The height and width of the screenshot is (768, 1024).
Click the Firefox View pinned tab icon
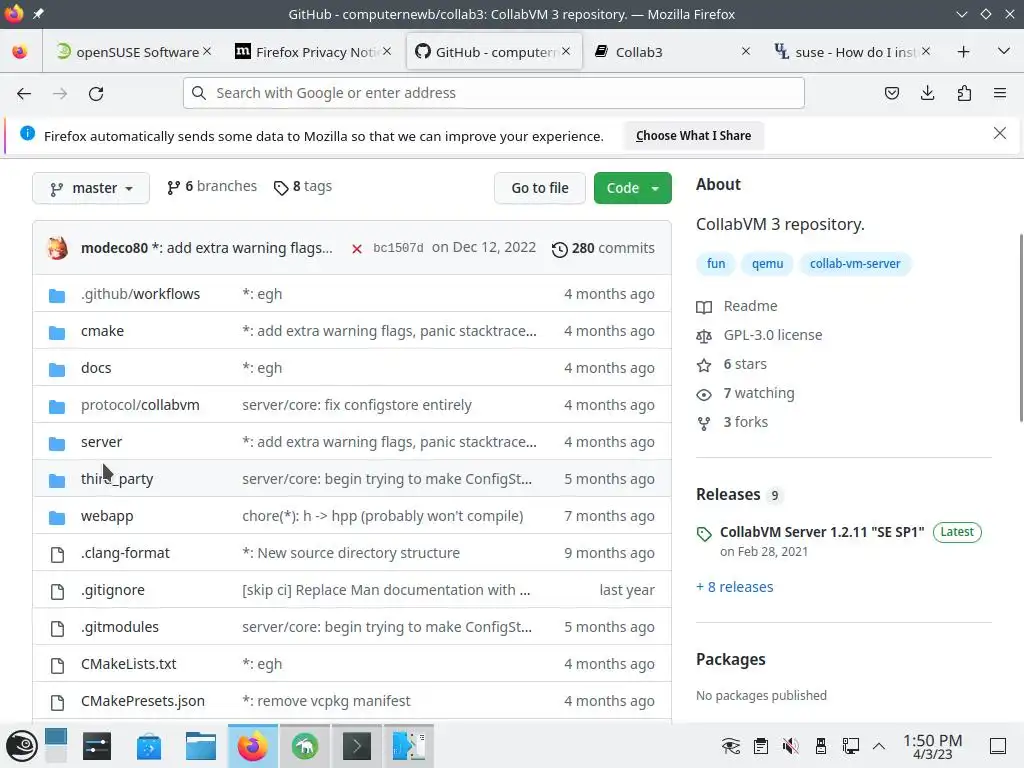click(20, 52)
